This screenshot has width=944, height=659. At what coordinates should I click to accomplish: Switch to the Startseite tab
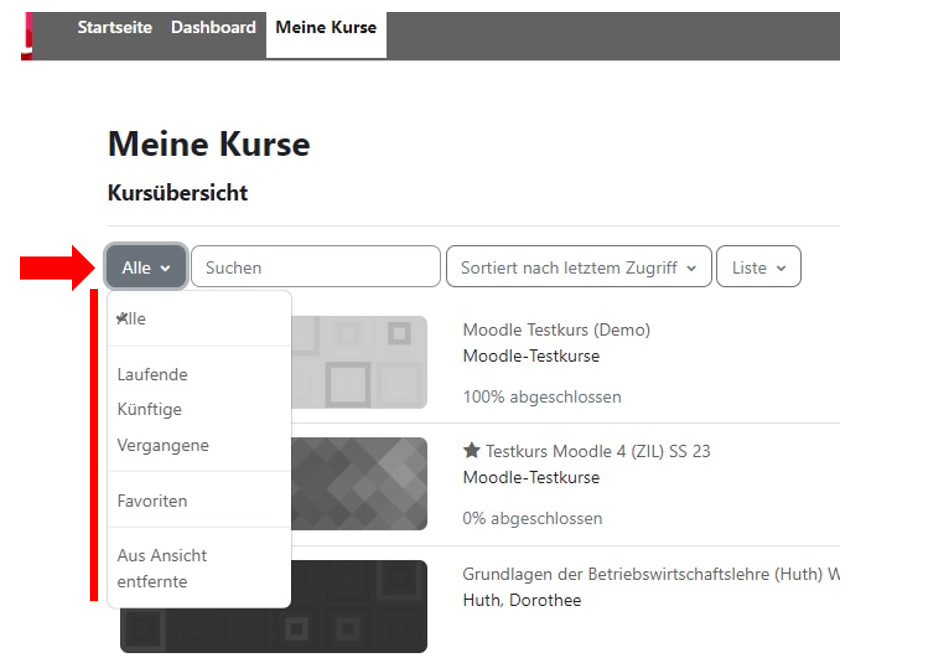tap(114, 27)
